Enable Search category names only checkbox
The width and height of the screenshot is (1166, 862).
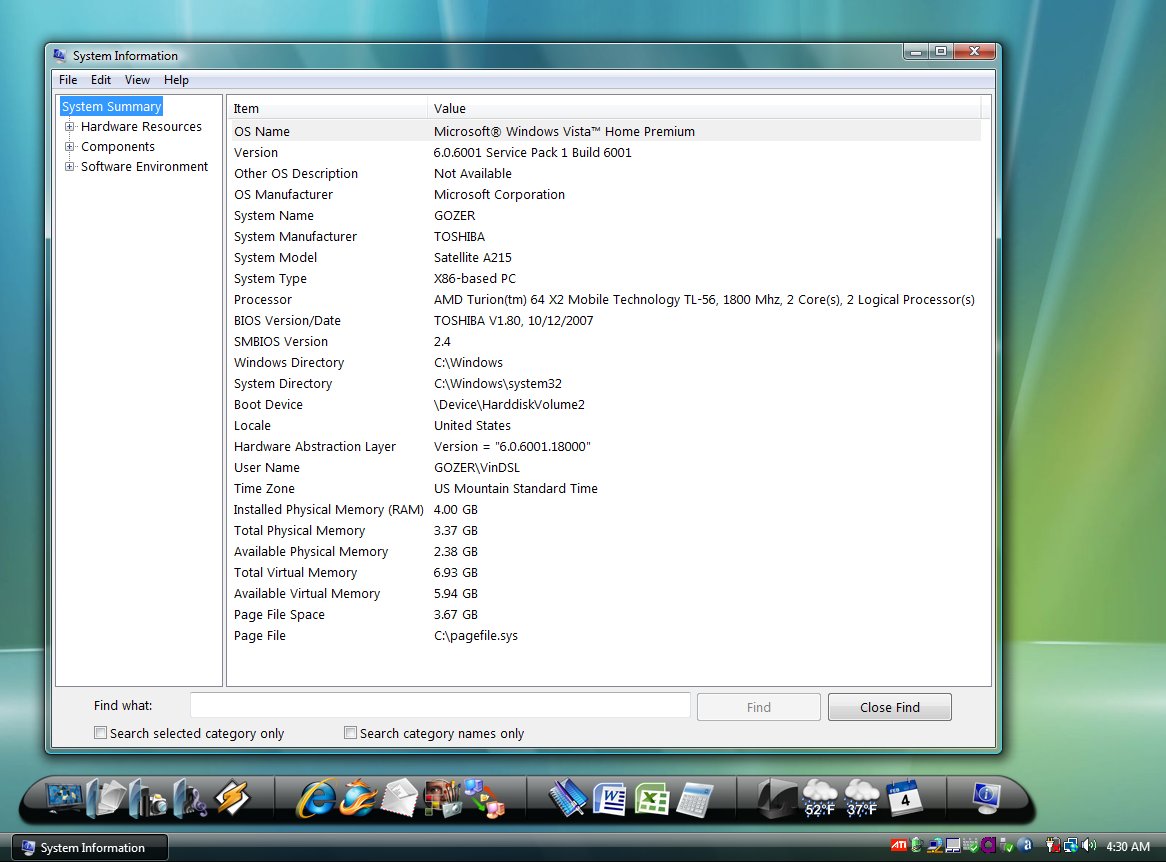pos(350,733)
